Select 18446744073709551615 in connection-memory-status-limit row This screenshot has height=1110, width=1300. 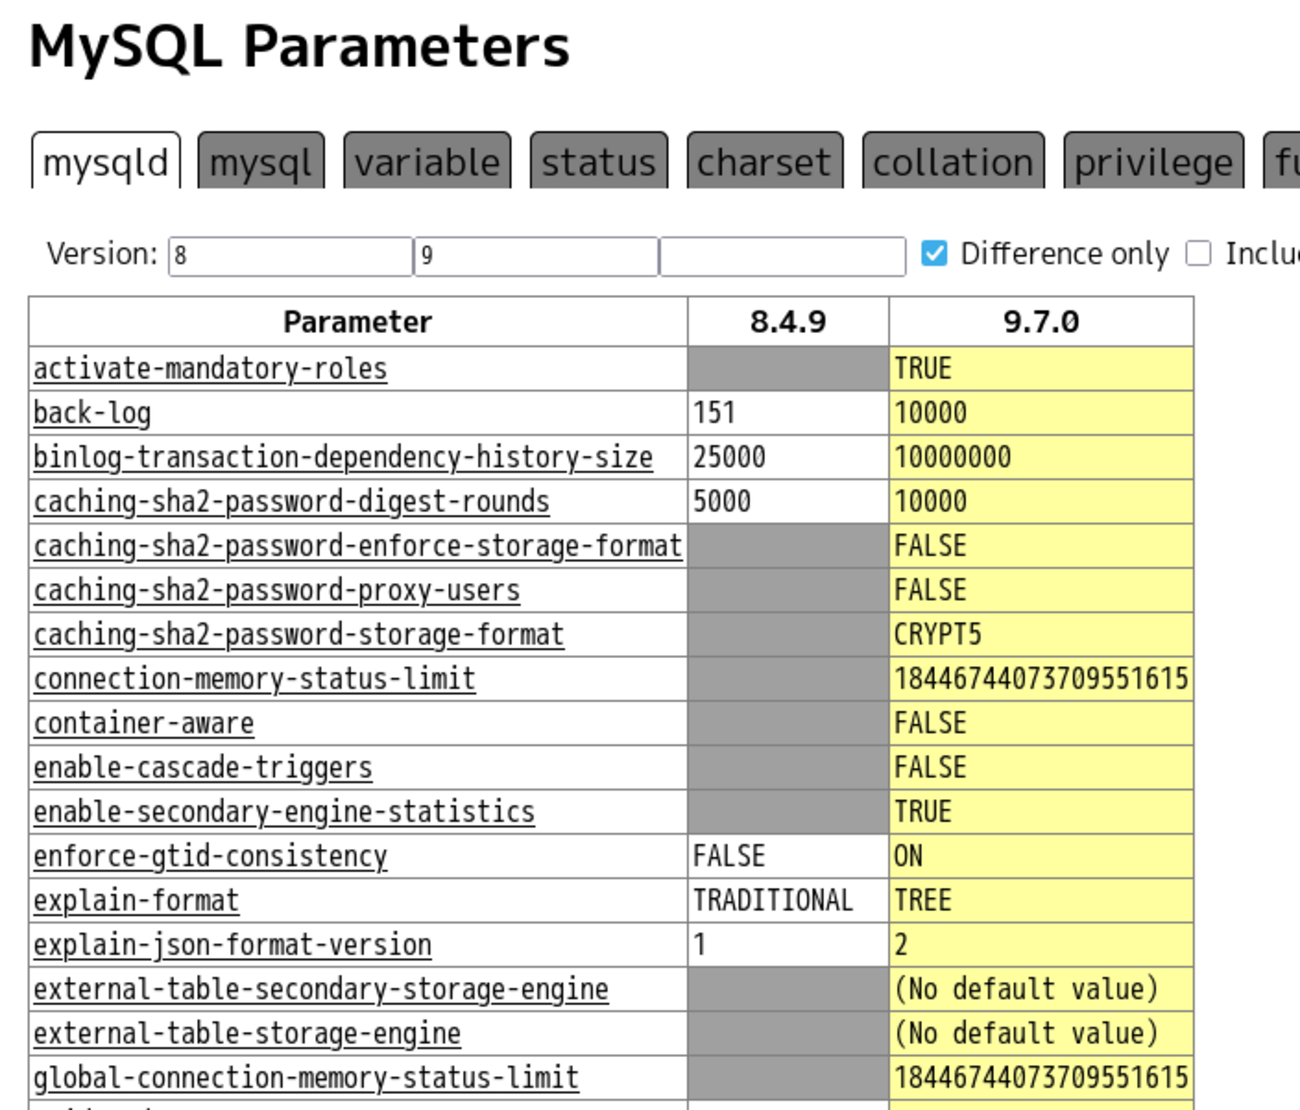point(1041,678)
